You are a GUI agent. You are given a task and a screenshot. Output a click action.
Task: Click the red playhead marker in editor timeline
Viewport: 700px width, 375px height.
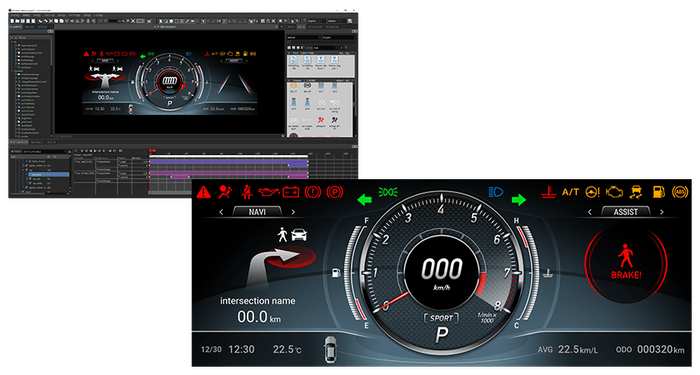(152, 151)
